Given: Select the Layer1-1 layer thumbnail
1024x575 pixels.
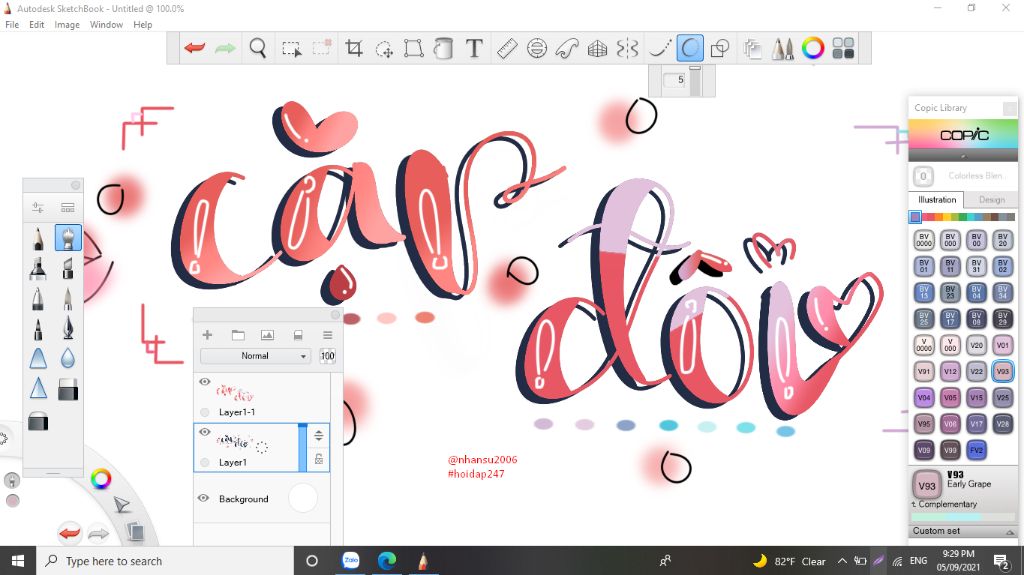Looking at the screenshot, I should 235,393.
